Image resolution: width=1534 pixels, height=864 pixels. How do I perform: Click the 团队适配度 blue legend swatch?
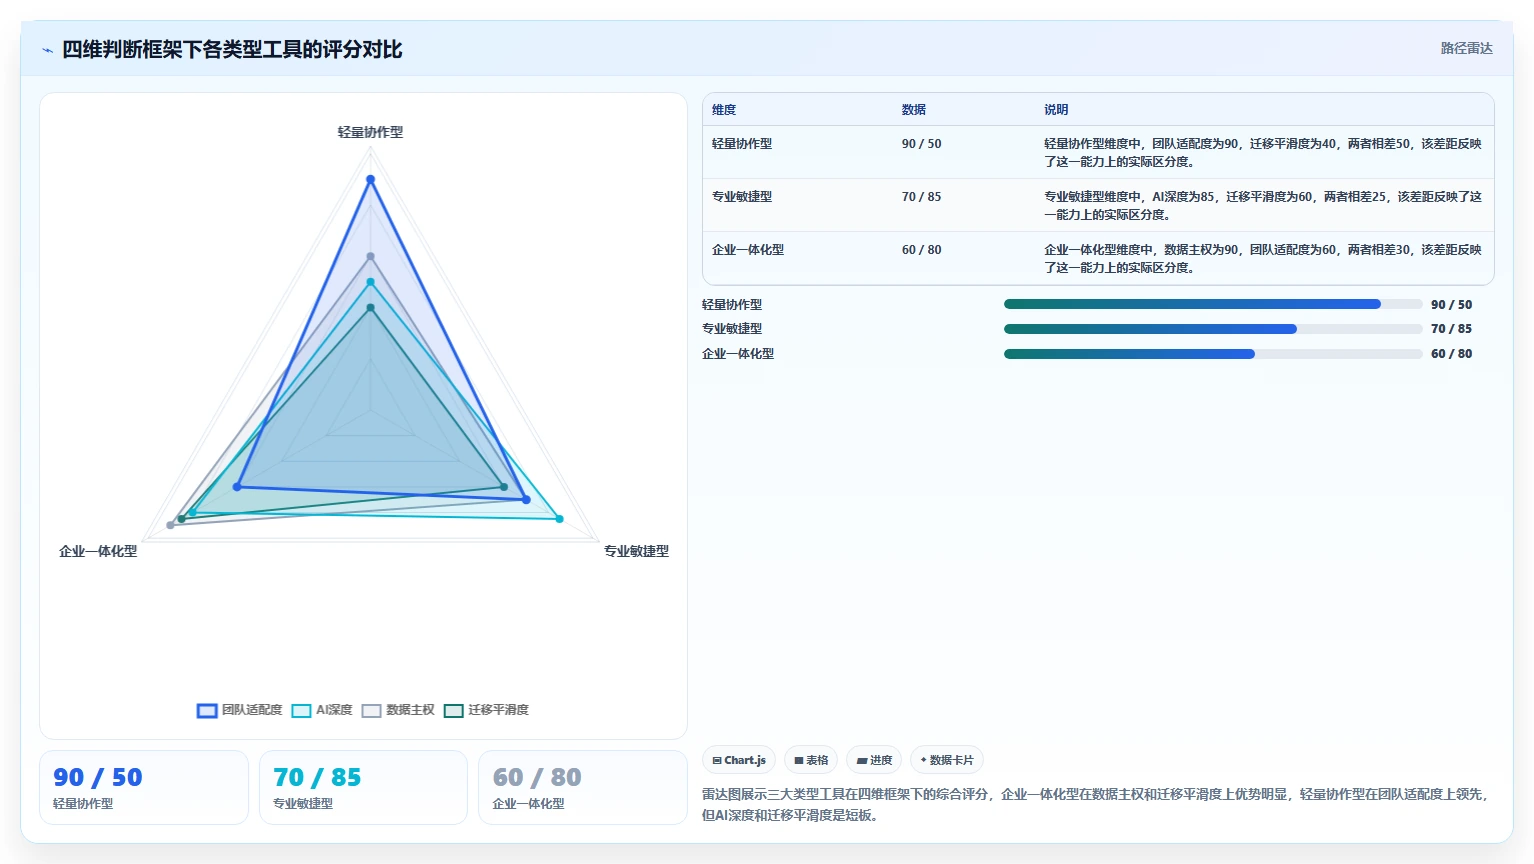click(207, 710)
